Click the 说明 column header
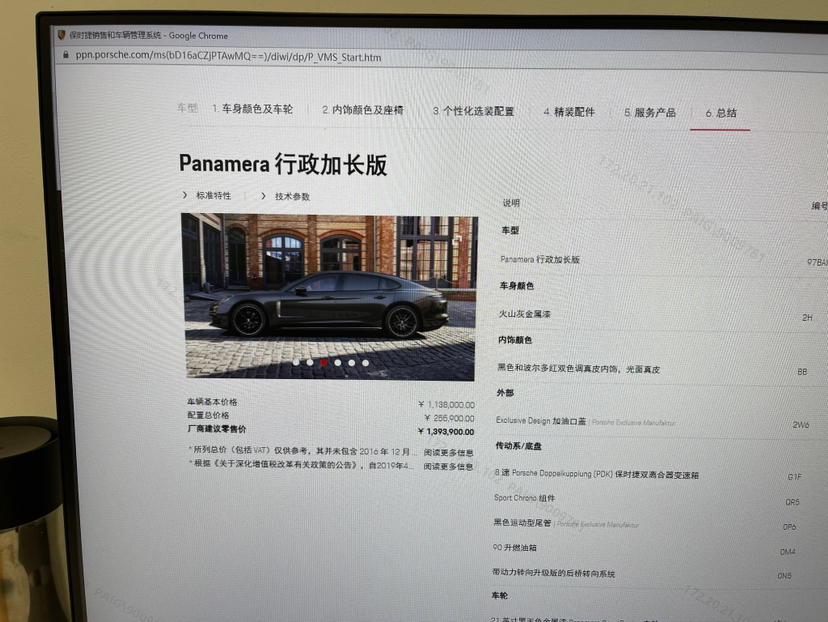This screenshot has height=622, width=828. click(511, 203)
